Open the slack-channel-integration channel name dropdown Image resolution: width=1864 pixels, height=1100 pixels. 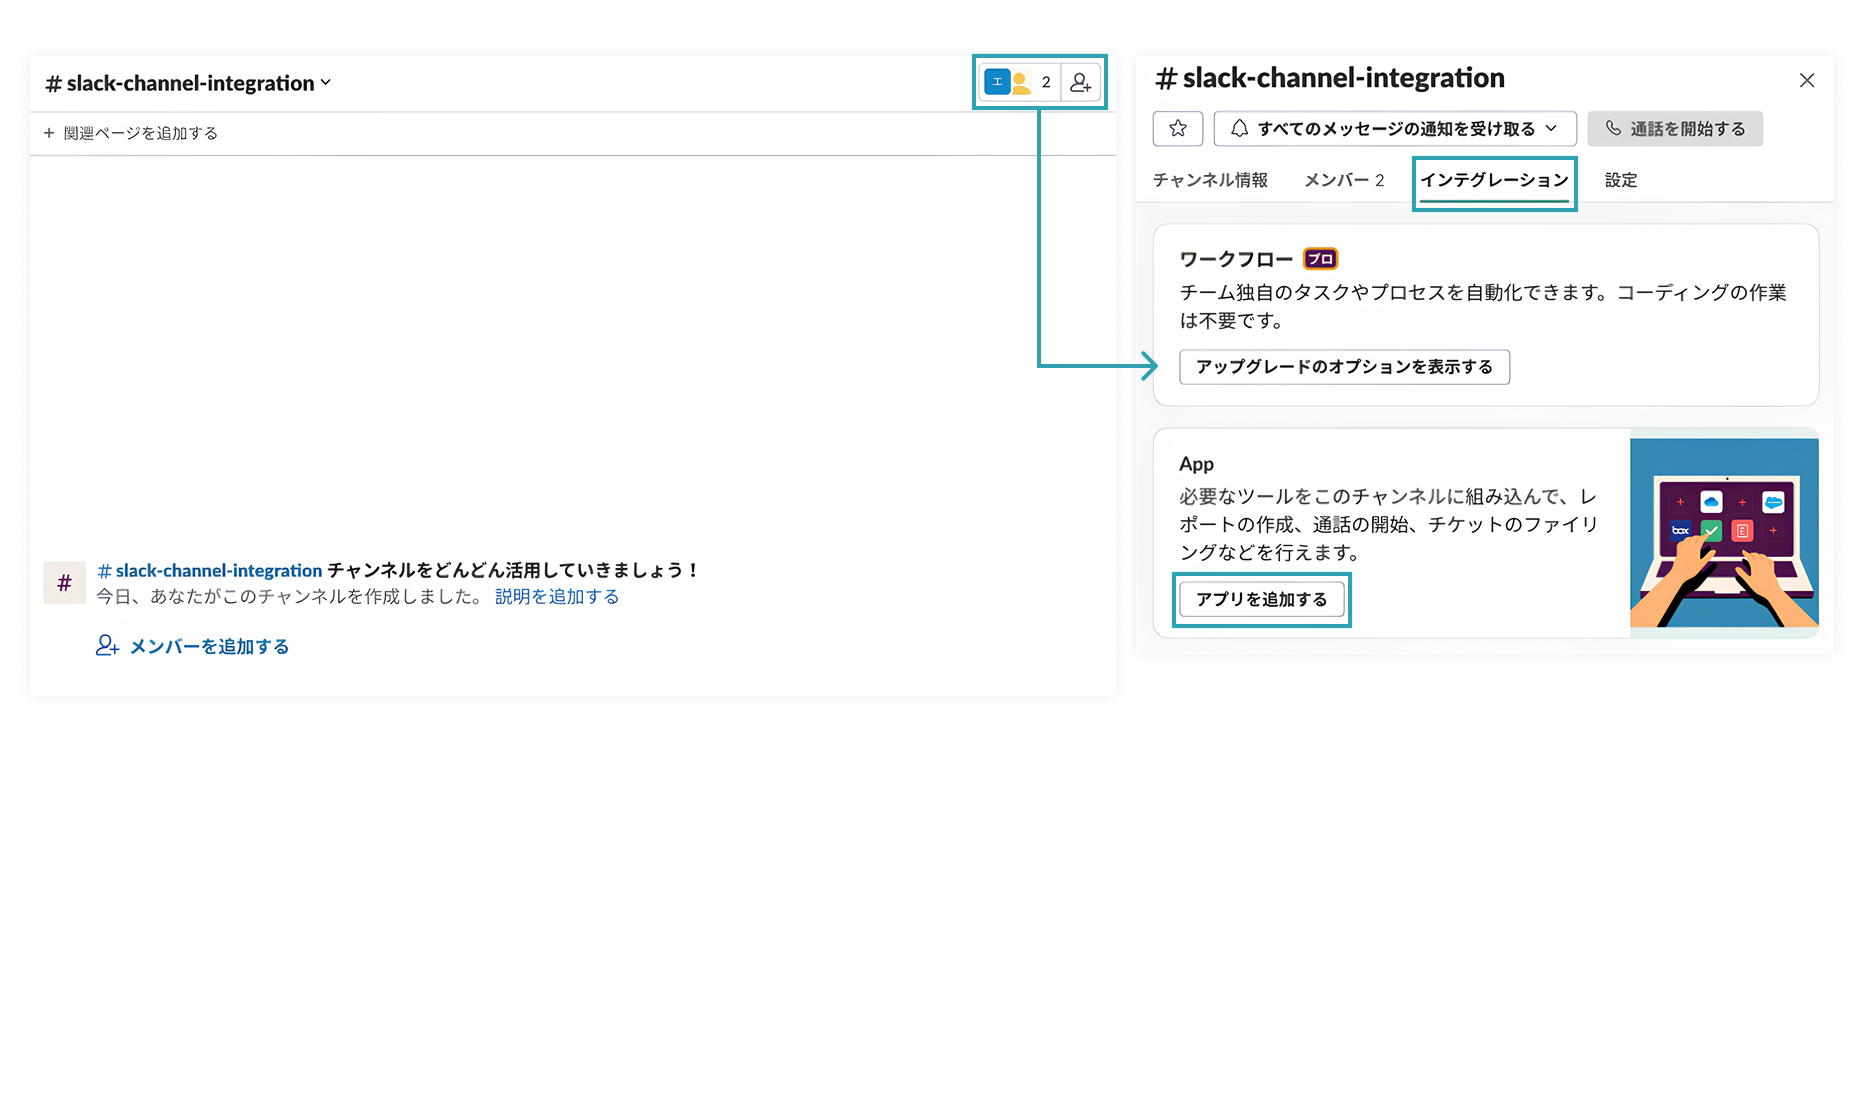click(188, 83)
